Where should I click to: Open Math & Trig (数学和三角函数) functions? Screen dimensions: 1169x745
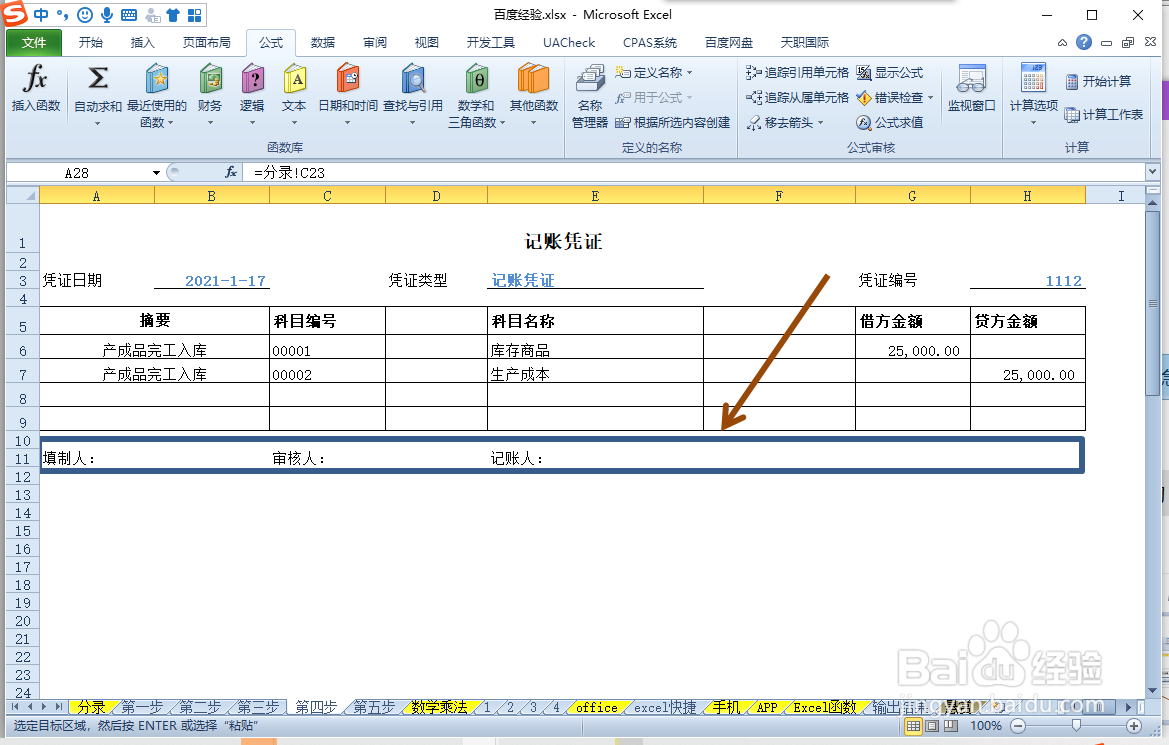(476, 95)
